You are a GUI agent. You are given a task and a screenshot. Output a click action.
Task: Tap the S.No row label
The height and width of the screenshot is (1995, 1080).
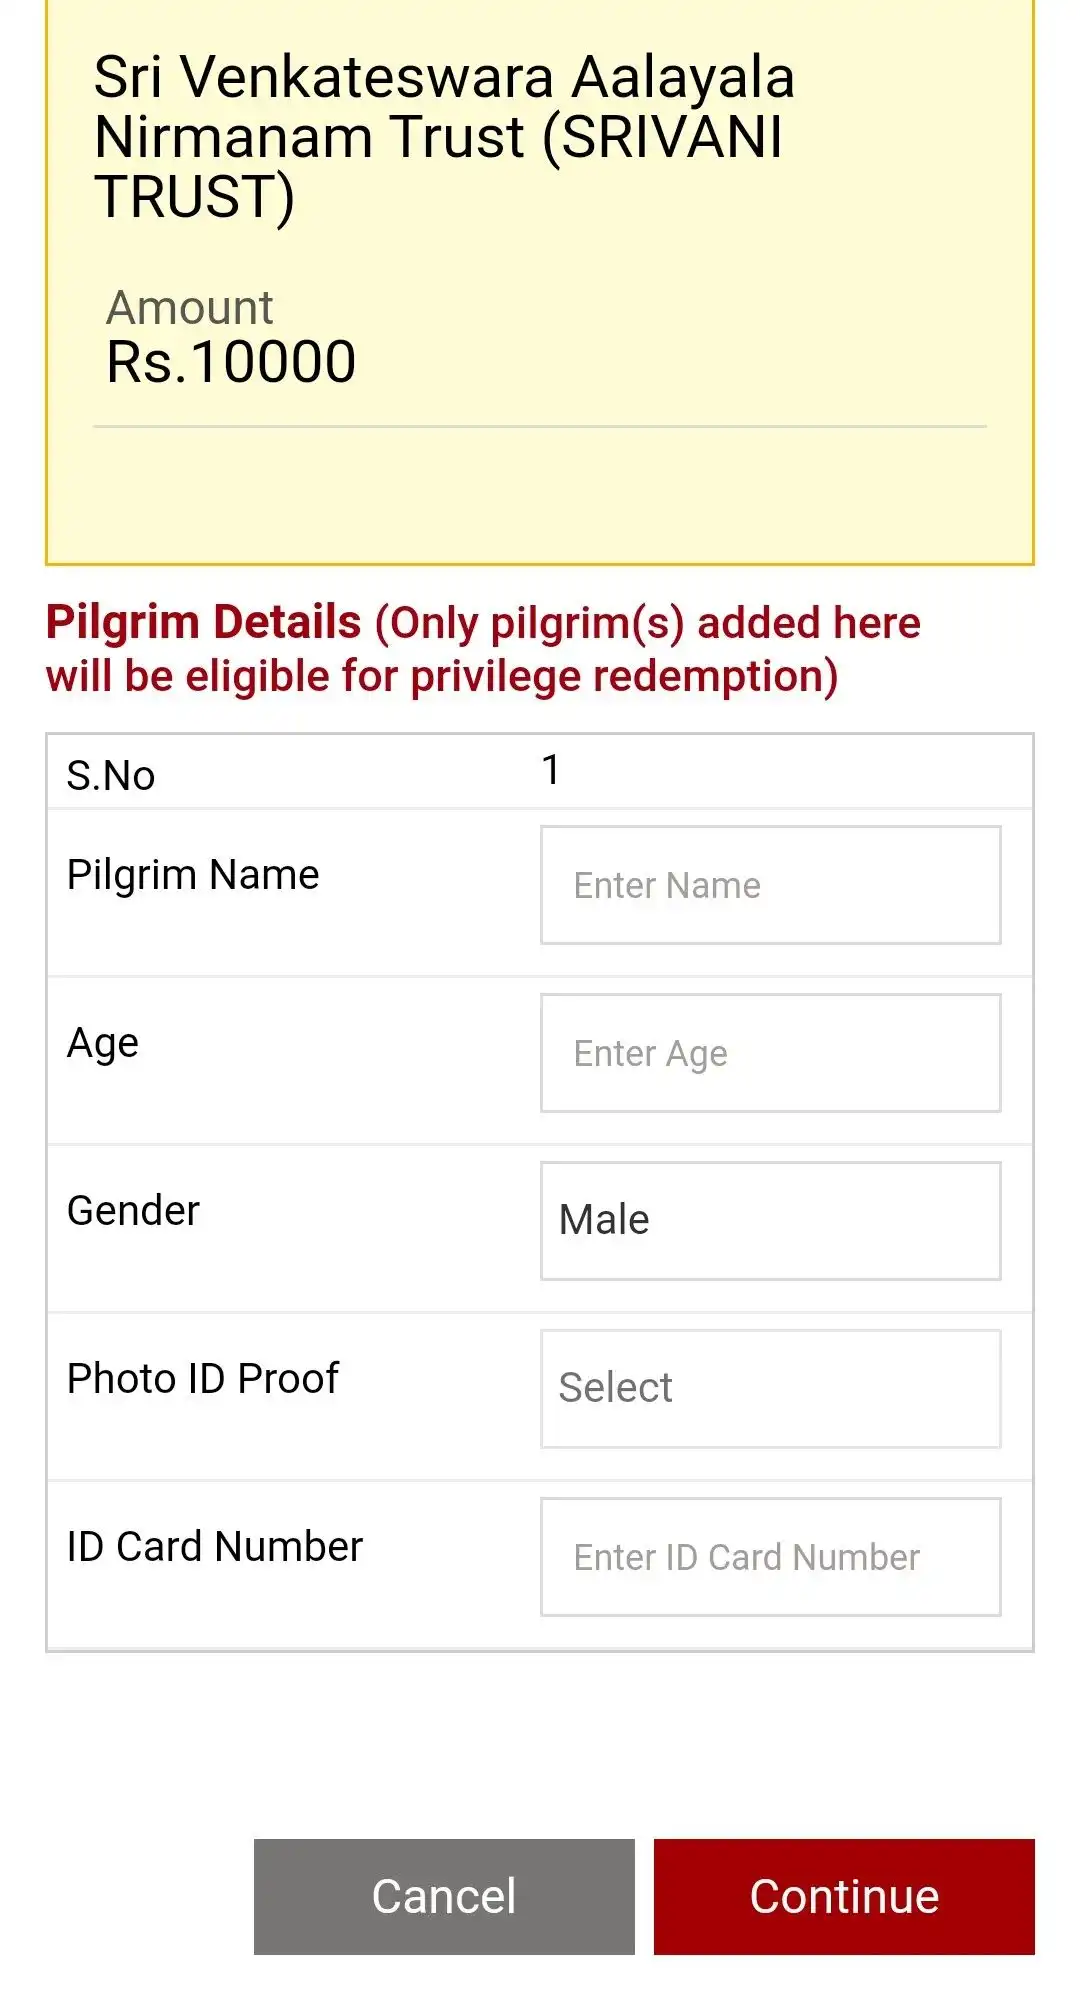coord(111,776)
